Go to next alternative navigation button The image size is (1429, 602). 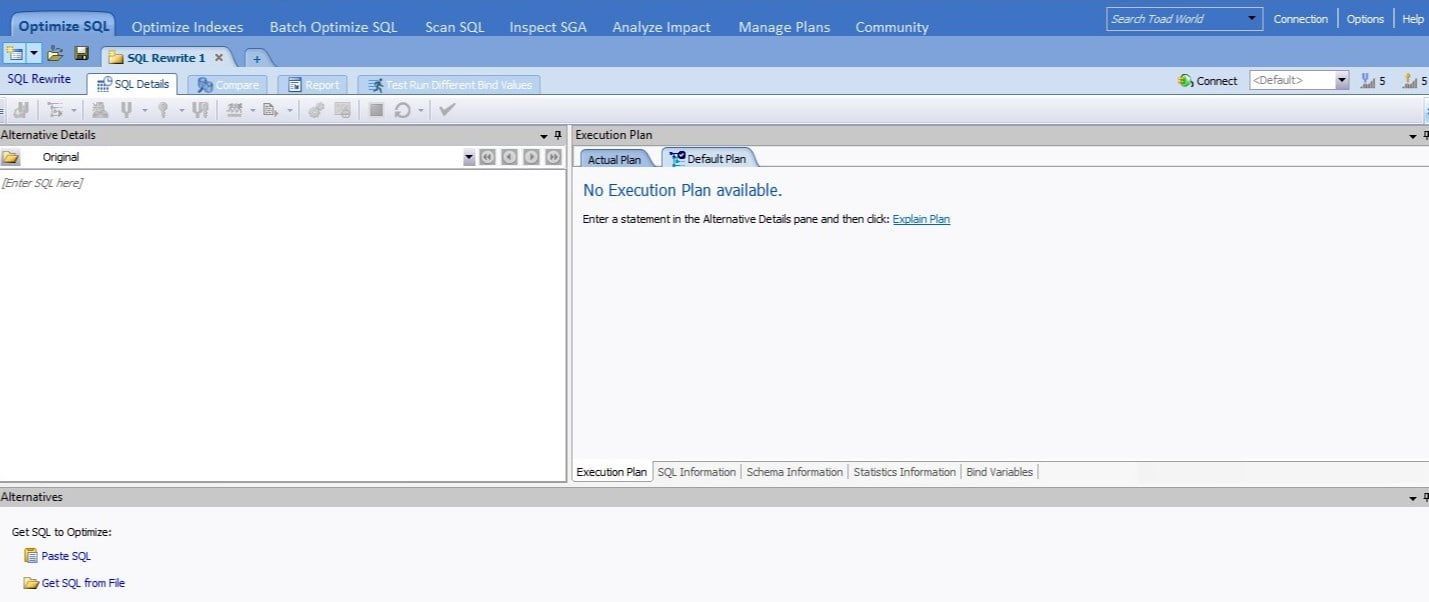(531, 157)
